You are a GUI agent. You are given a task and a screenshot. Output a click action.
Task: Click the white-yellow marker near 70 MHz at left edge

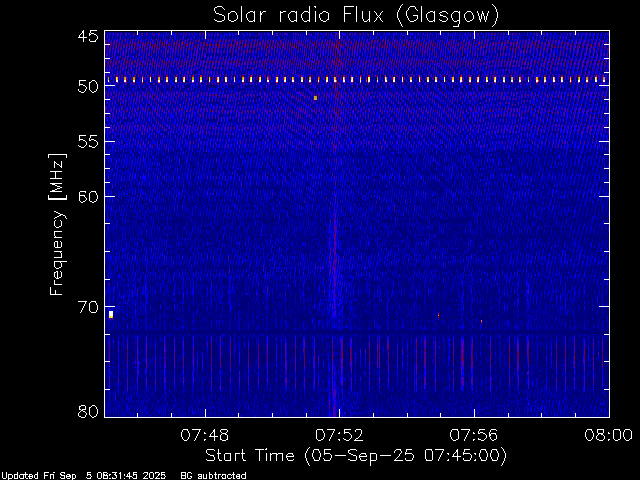coord(111,314)
